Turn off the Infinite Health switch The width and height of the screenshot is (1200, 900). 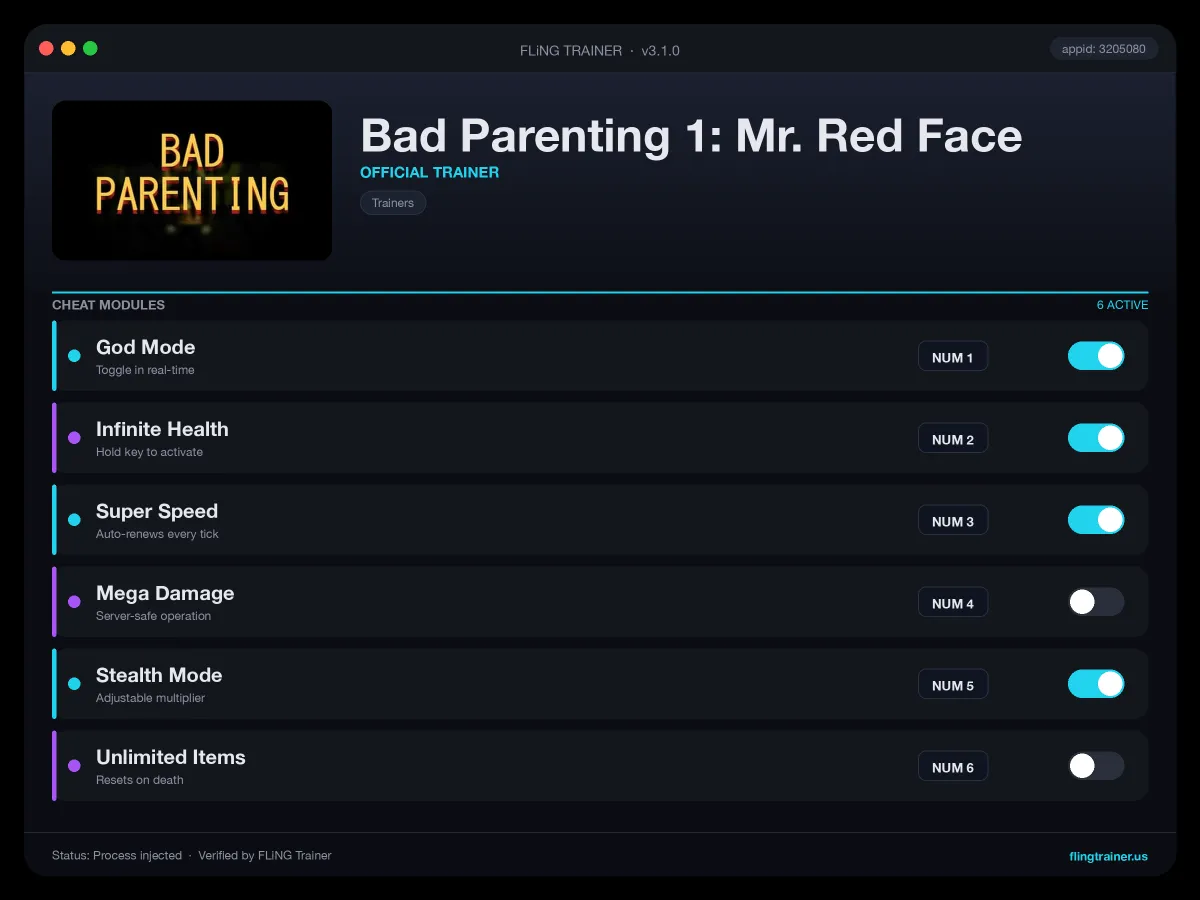click(1096, 438)
